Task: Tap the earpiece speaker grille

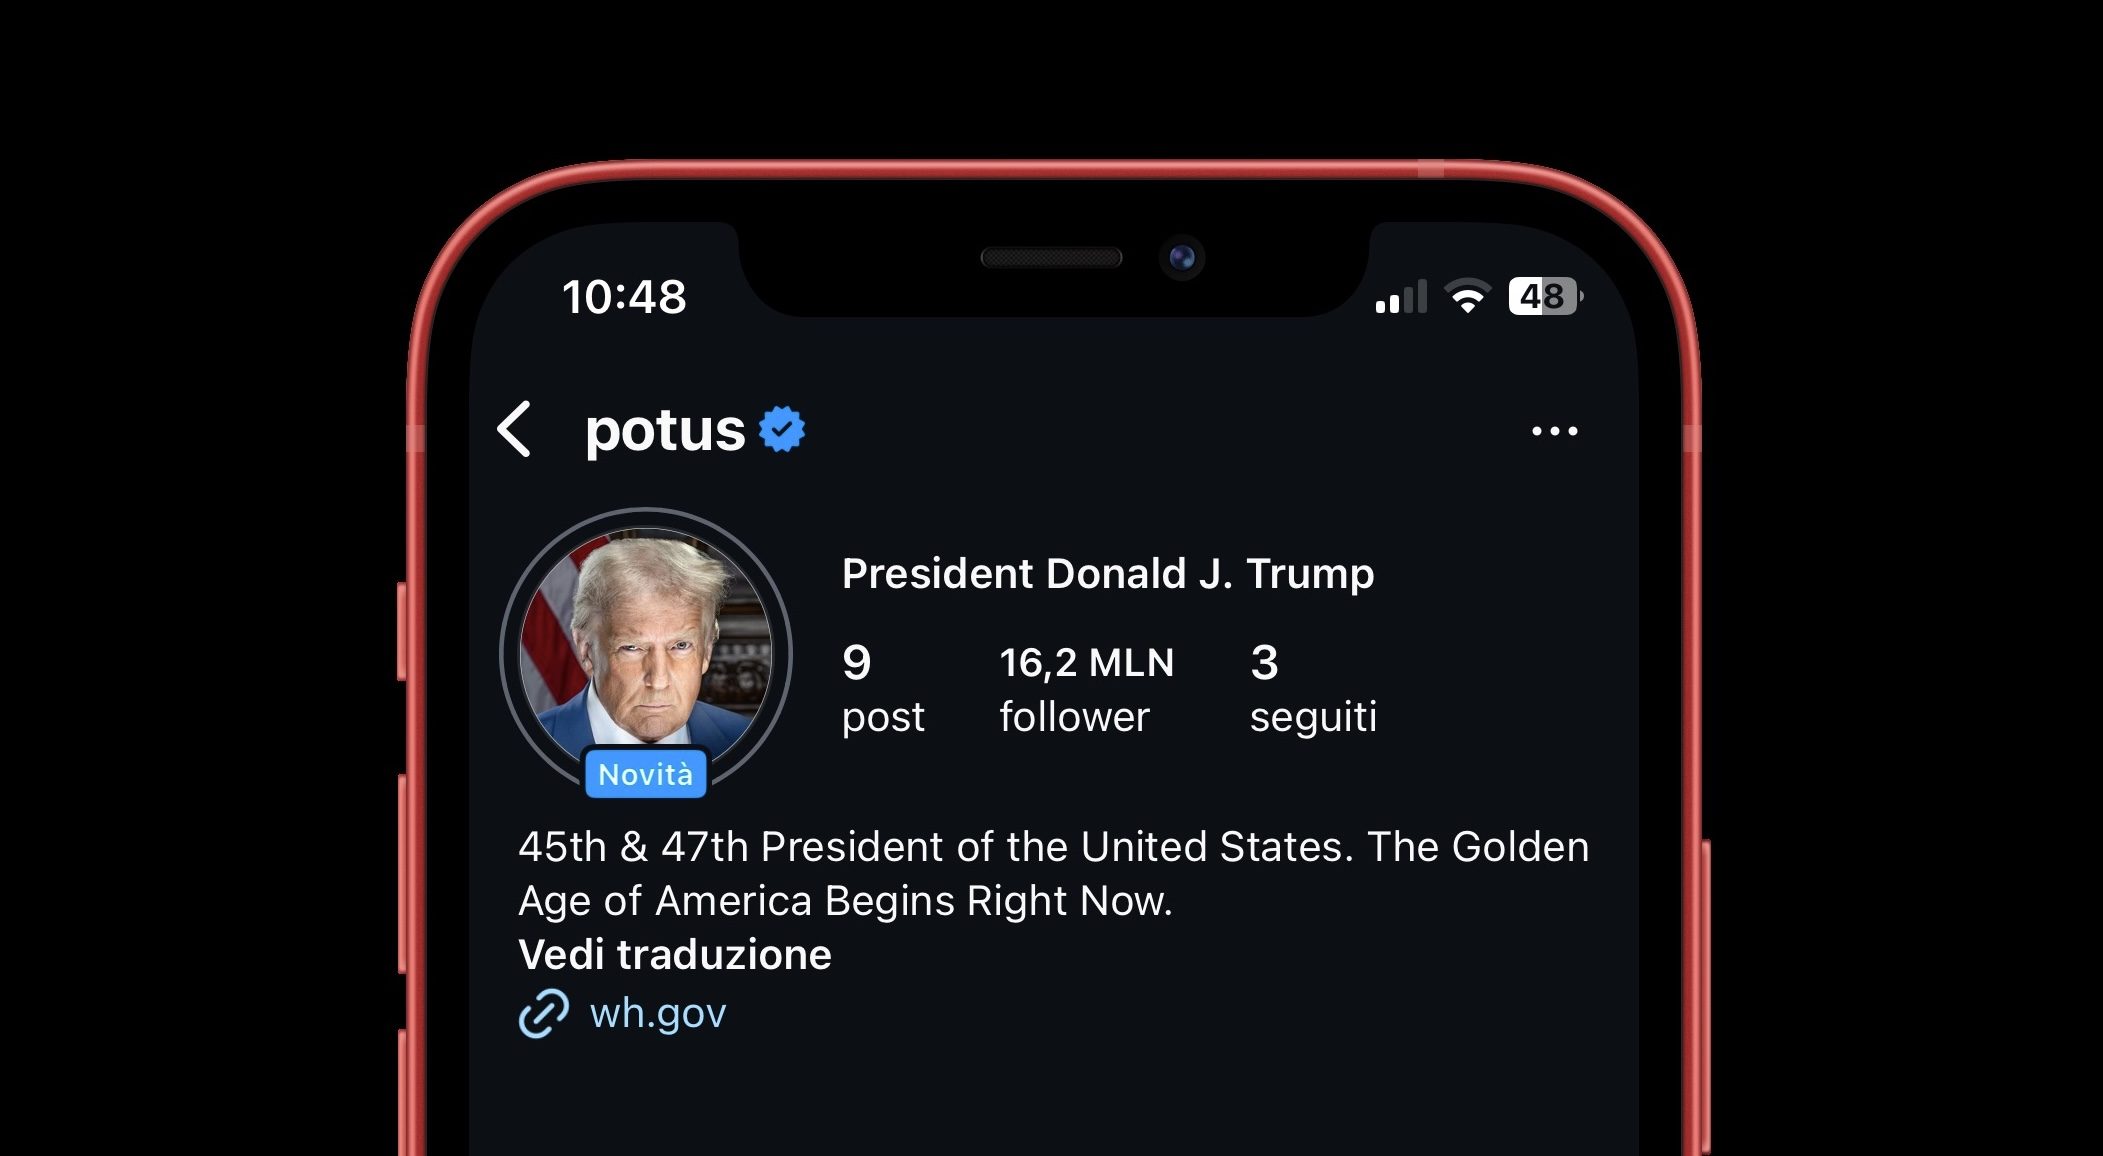Action: [x=1051, y=258]
